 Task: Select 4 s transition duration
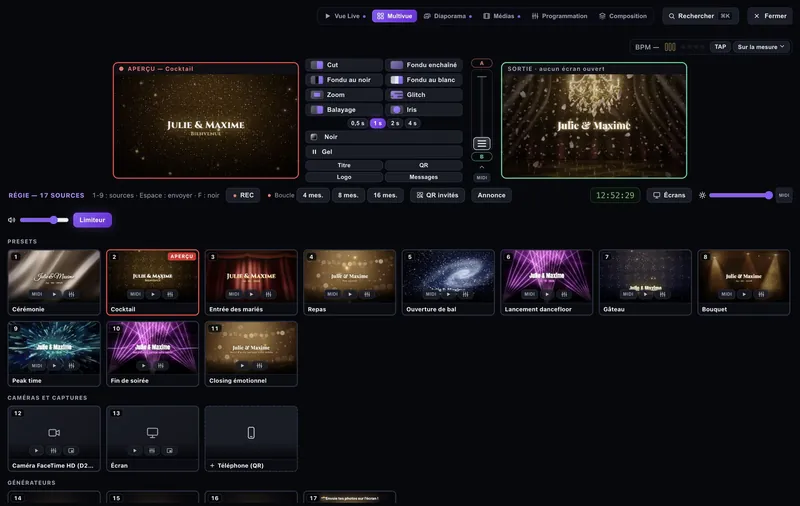point(412,123)
